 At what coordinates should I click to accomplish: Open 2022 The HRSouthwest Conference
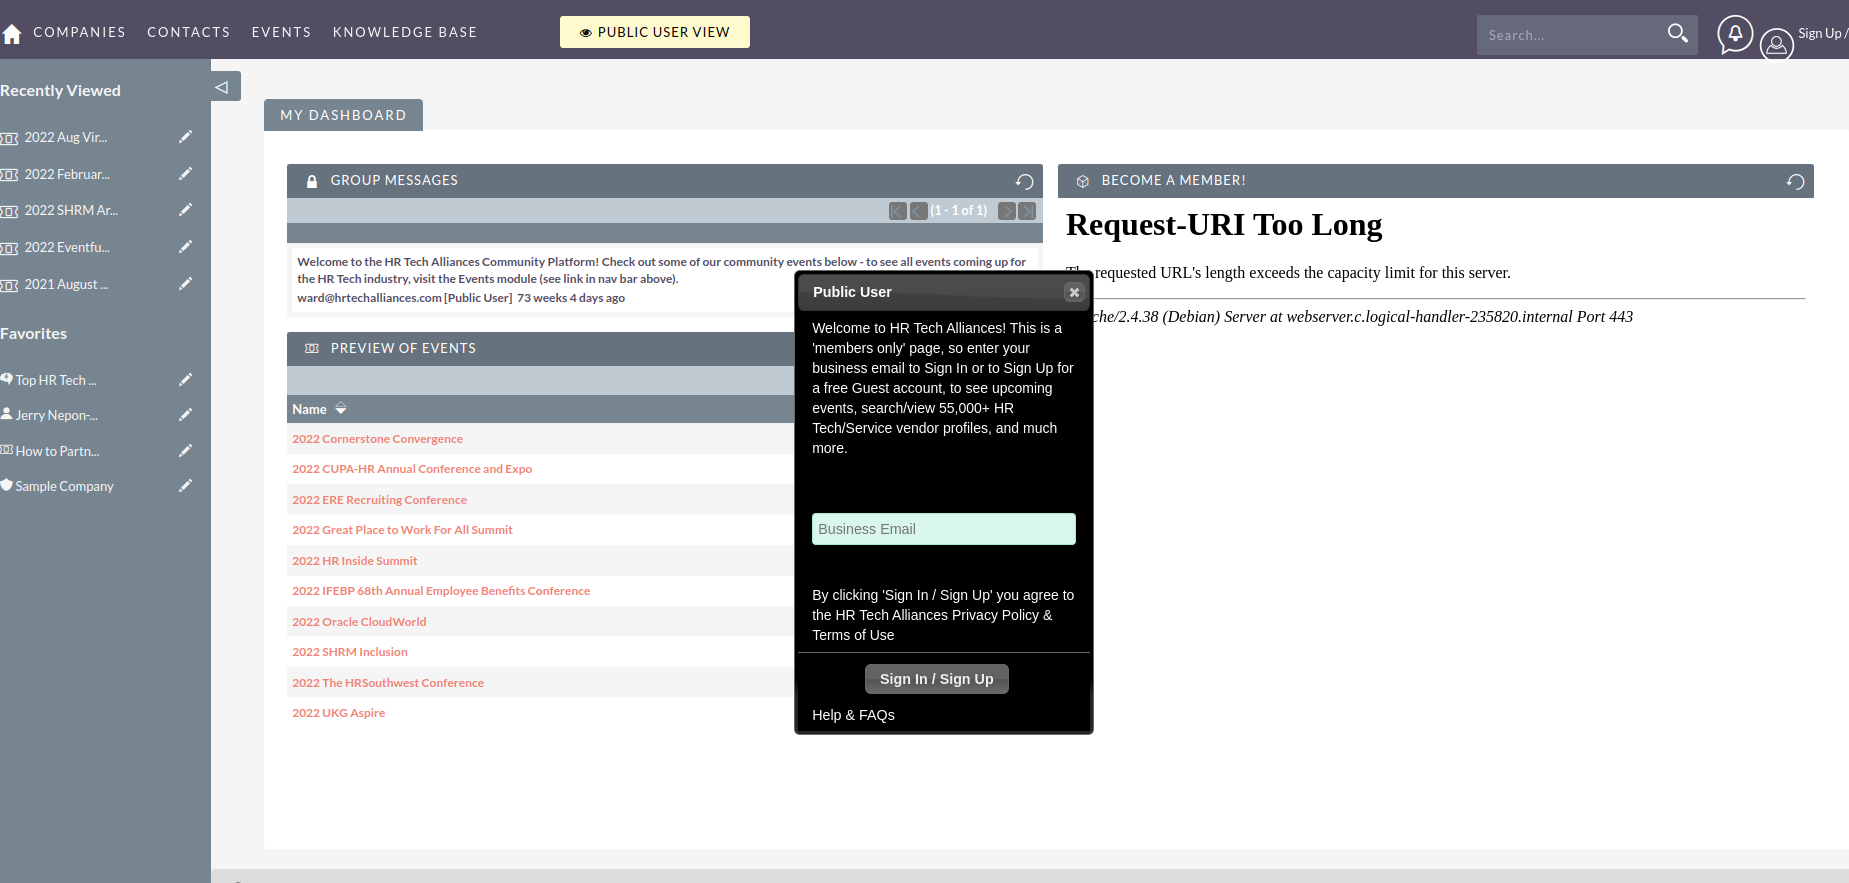tap(388, 683)
